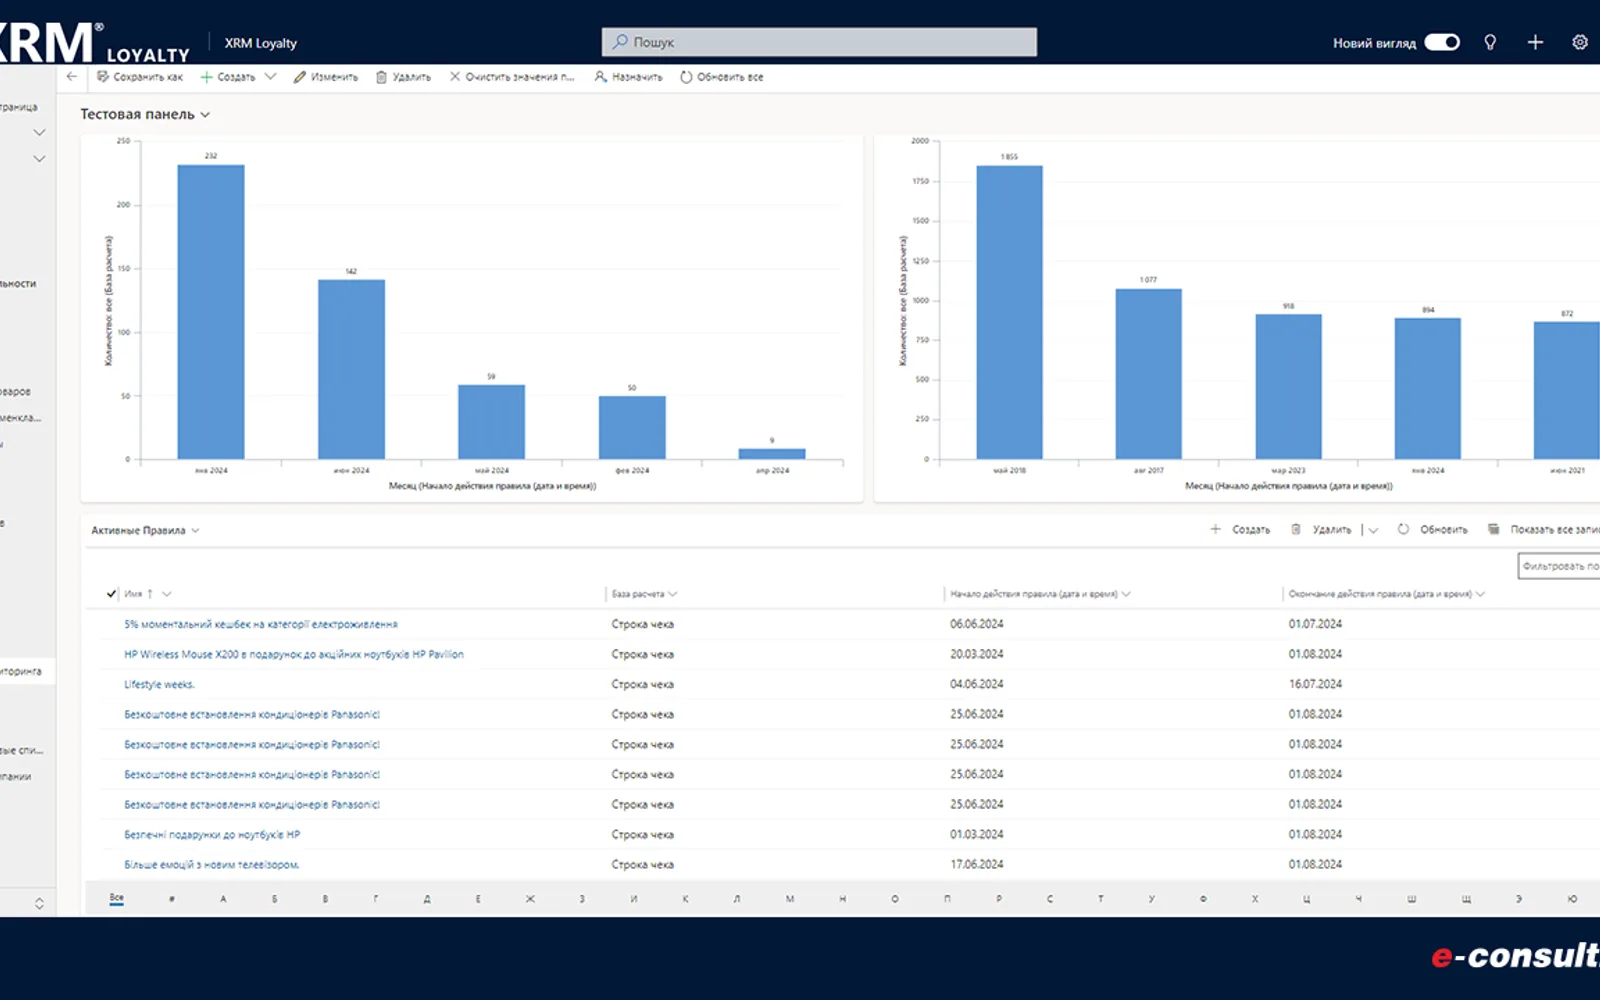The width and height of the screenshot is (1600, 1000).
Task: Click the refresh icon for Обновить все
Action: [686, 77]
